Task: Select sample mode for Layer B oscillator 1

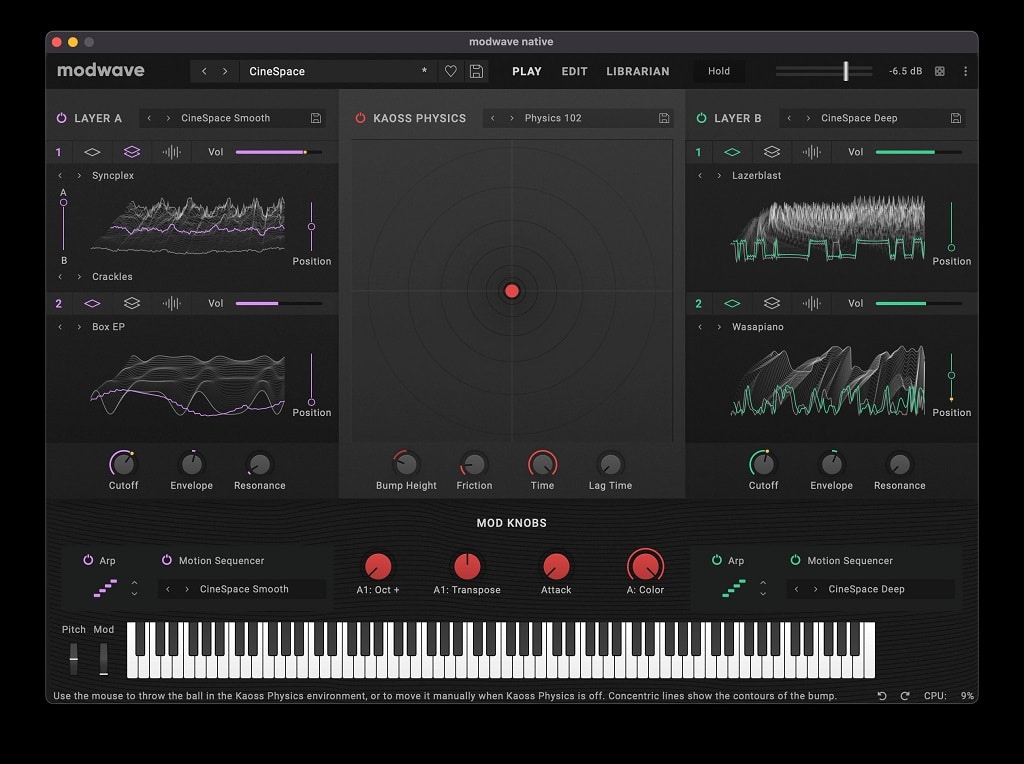Action: click(x=811, y=152)
